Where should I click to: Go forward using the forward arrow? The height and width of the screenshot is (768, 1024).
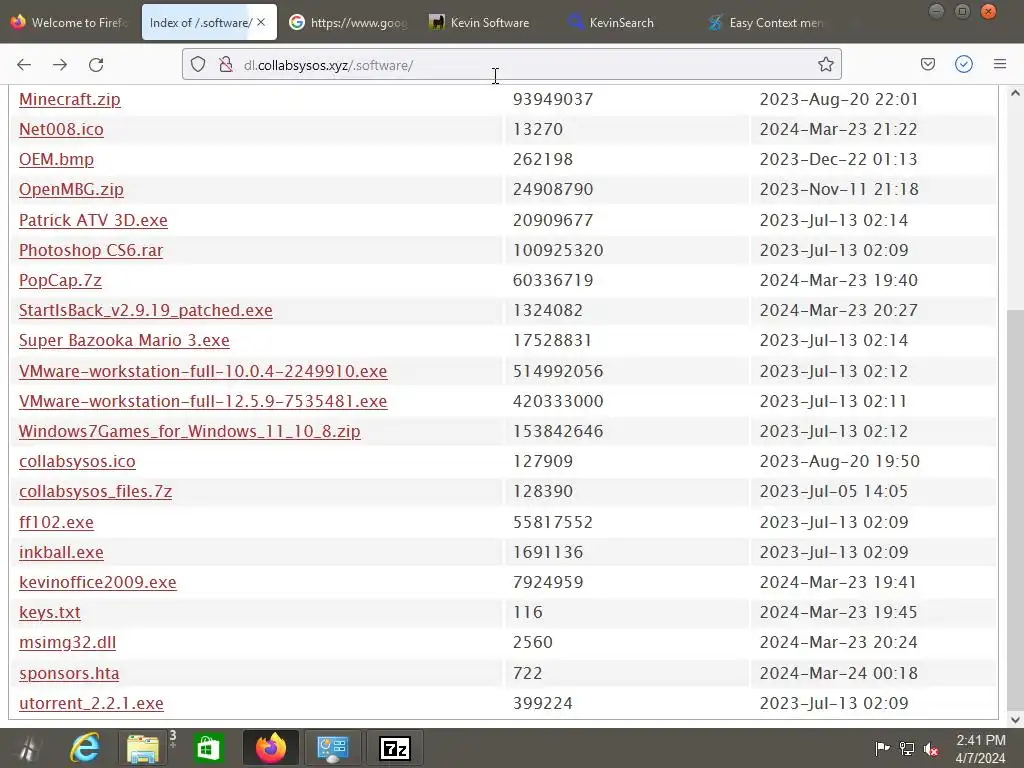tap(60, 65)
